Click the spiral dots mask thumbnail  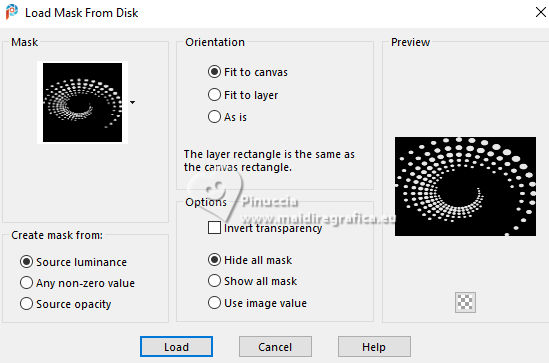click(x=83, y=102)
